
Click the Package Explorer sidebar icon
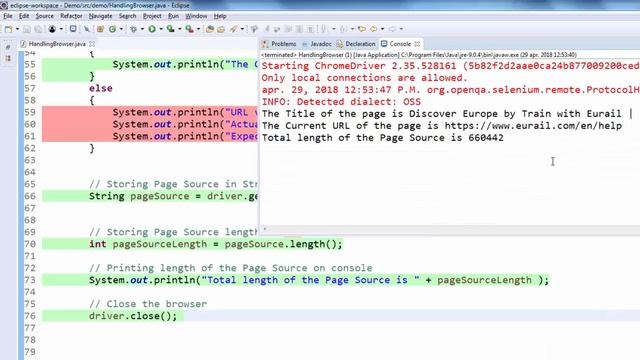8,48
